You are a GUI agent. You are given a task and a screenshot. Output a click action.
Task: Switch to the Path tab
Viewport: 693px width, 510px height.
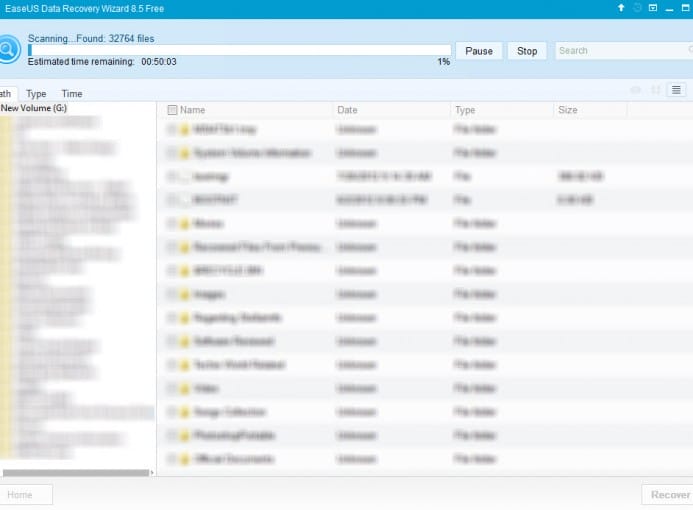(x=6, y=94)
